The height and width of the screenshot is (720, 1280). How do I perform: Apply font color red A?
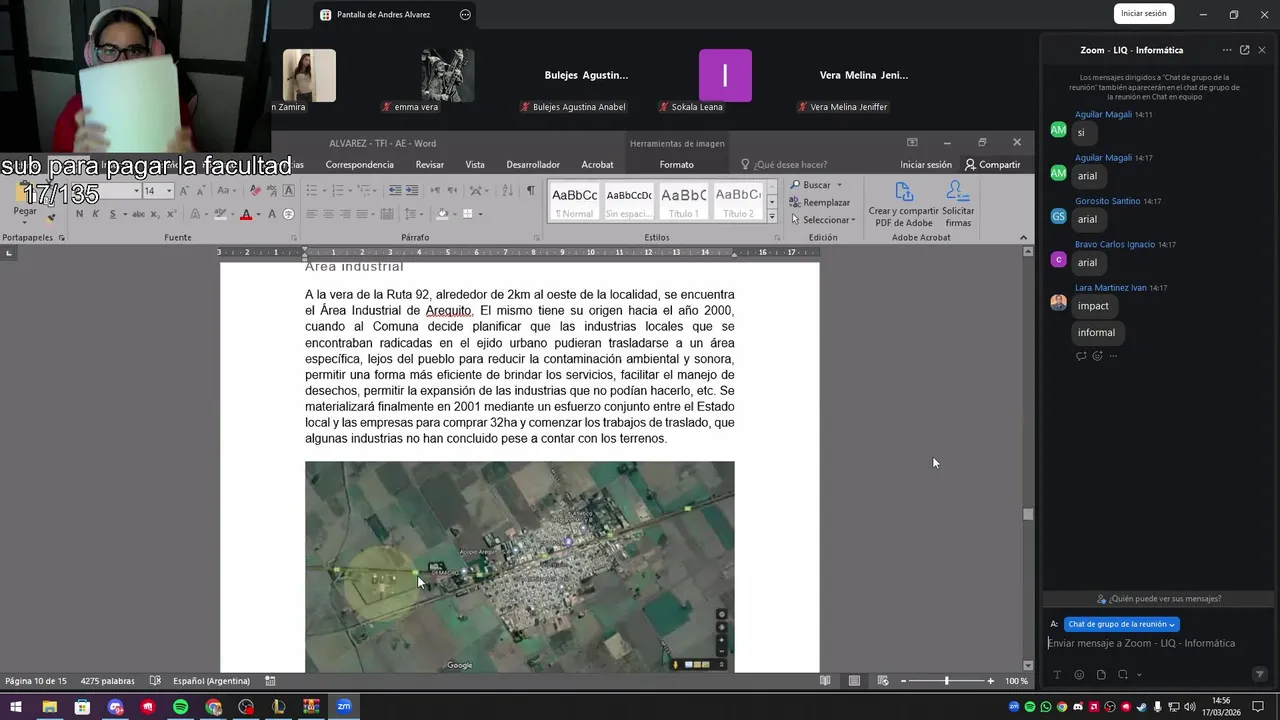point(246,214)
